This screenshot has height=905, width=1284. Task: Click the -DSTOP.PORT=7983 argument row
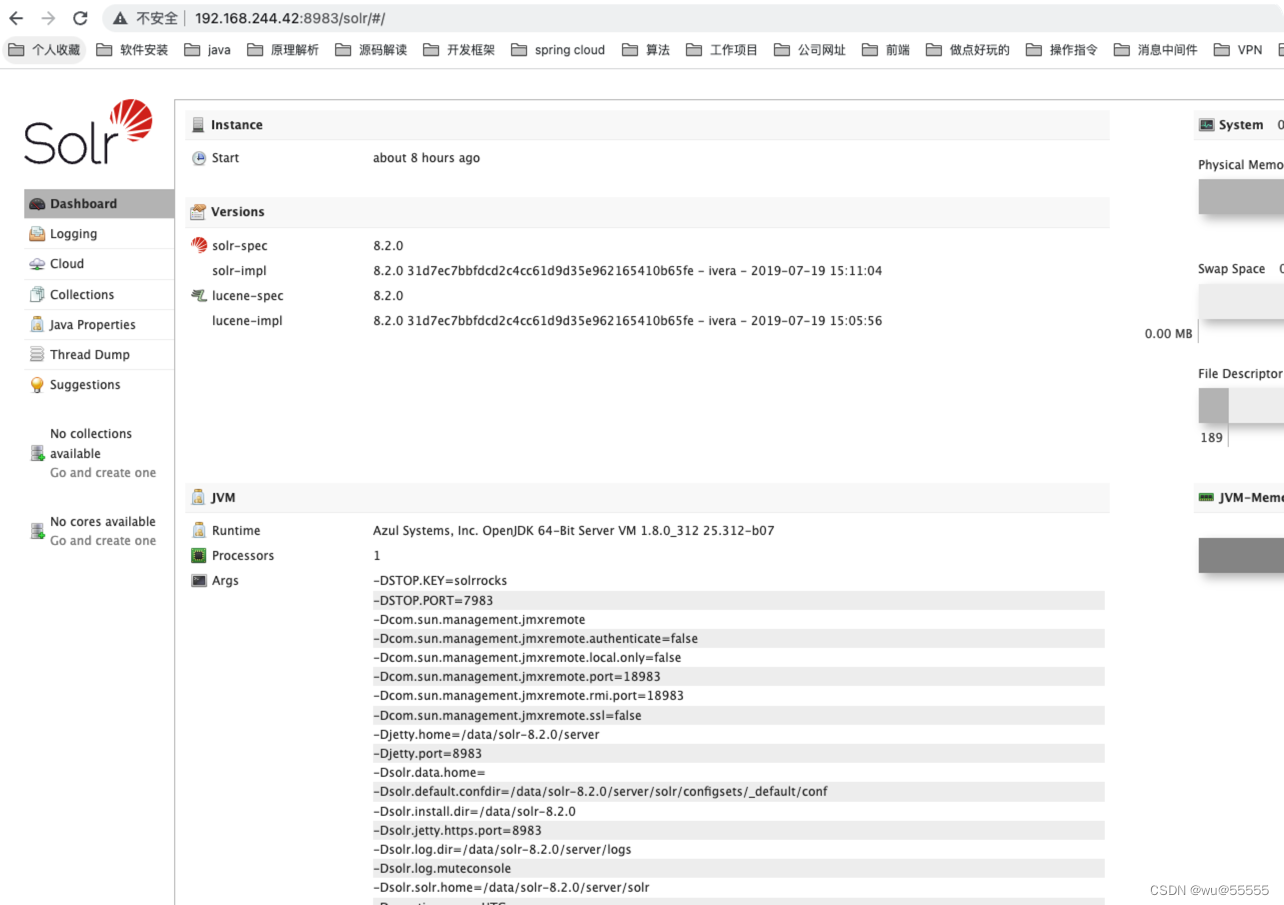(x=738, y=600)
